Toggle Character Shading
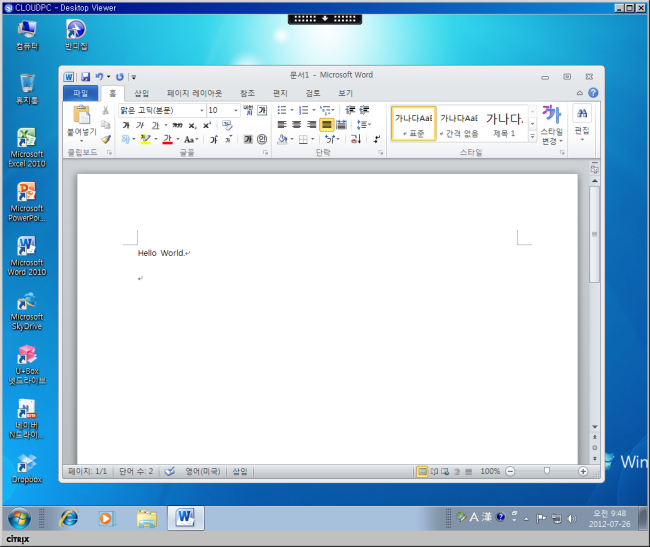The width and height of the screenshot is (650, 547). [x=247, y=139]
